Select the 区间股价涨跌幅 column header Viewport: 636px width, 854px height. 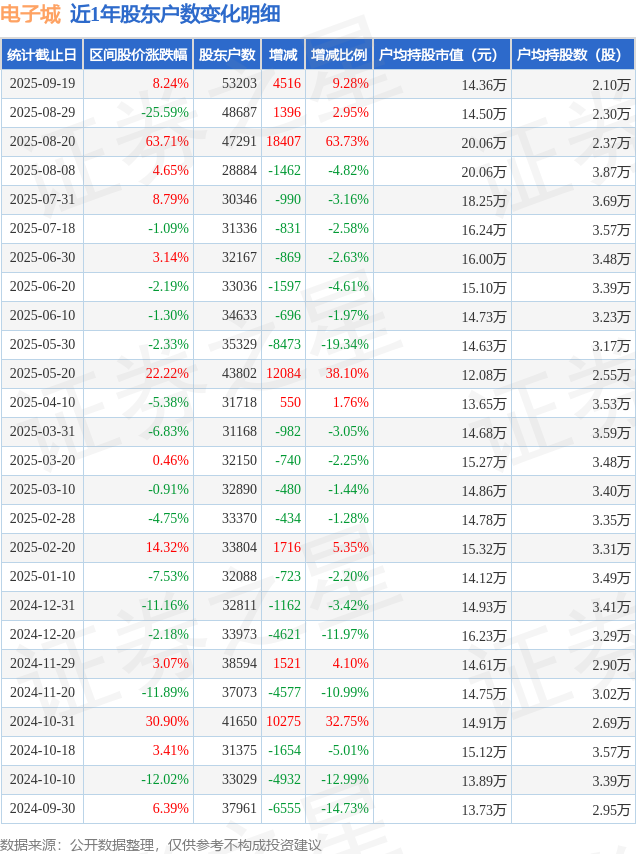pyautogui.click(x=137, y=55)
